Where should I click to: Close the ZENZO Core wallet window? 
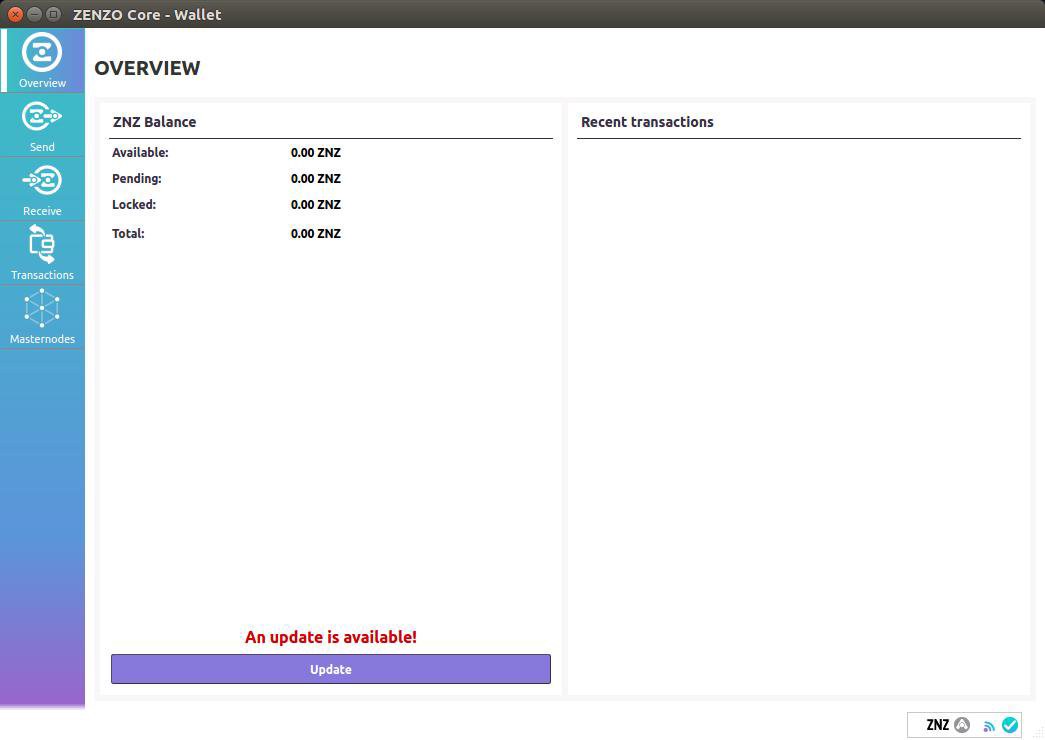pos(15,14)
